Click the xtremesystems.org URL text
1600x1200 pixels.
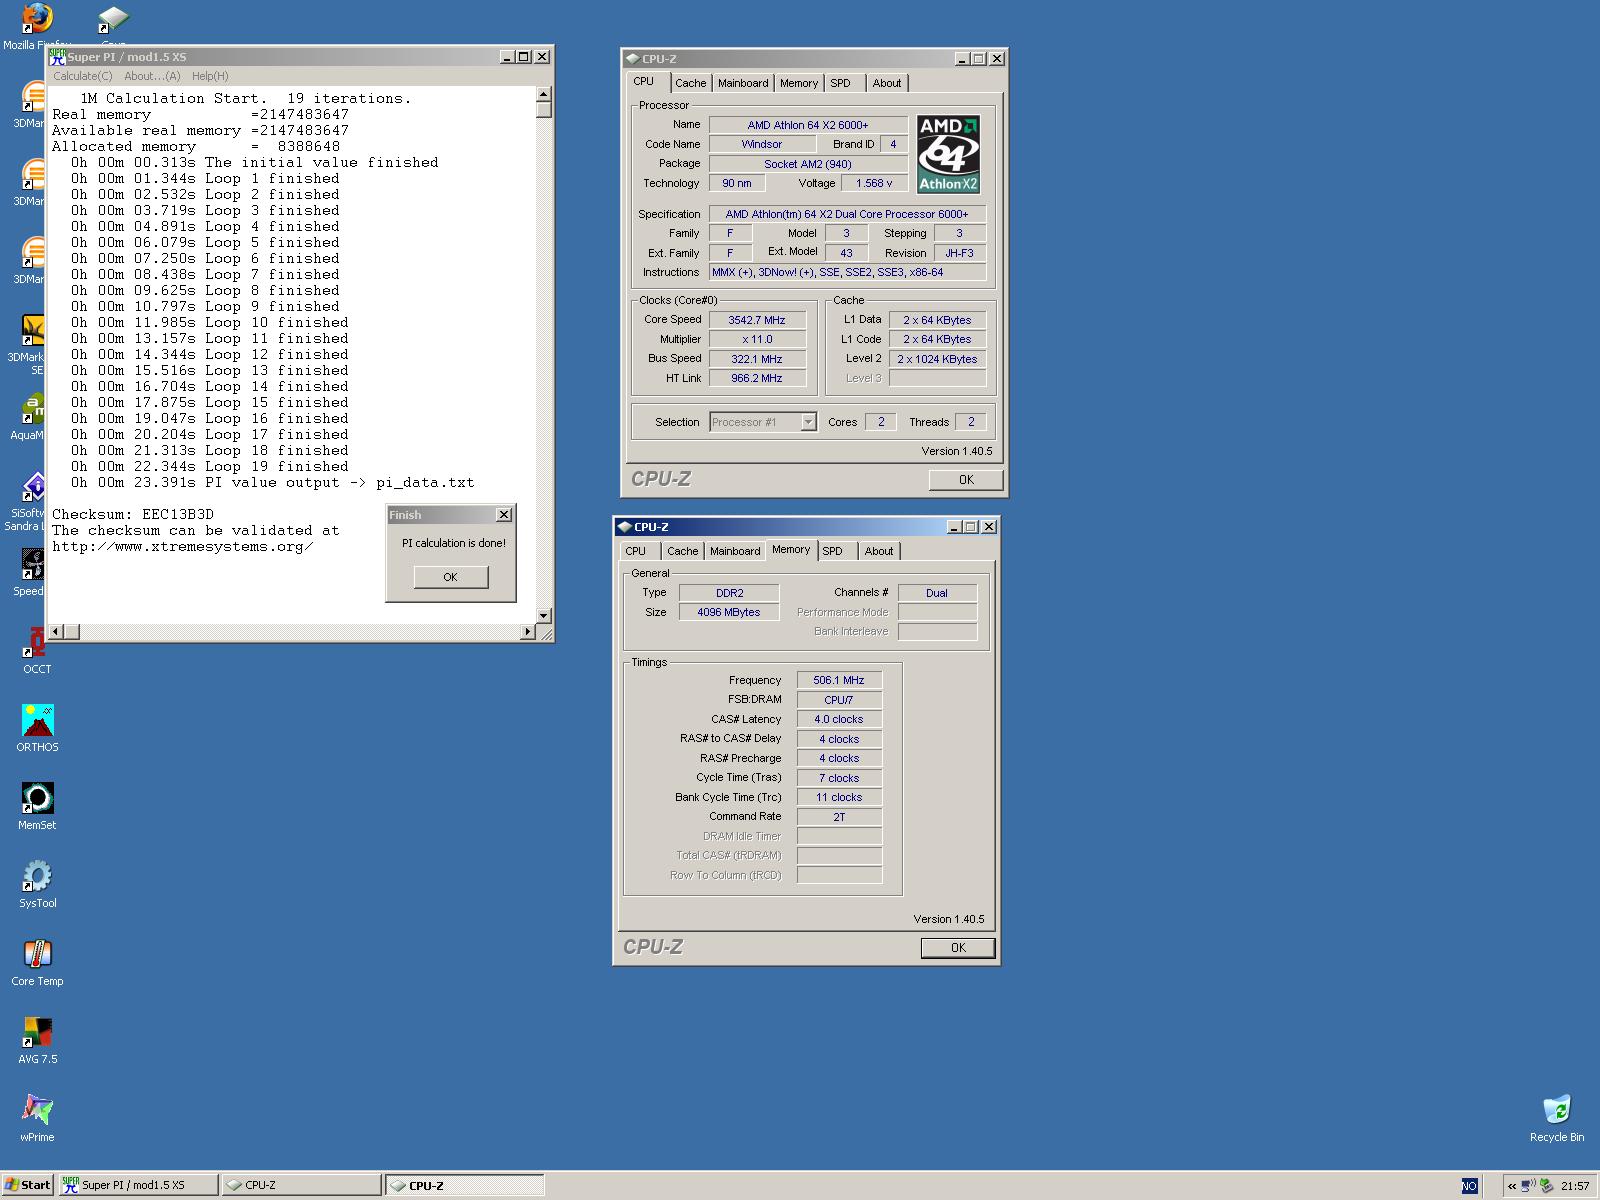[183, 546]
